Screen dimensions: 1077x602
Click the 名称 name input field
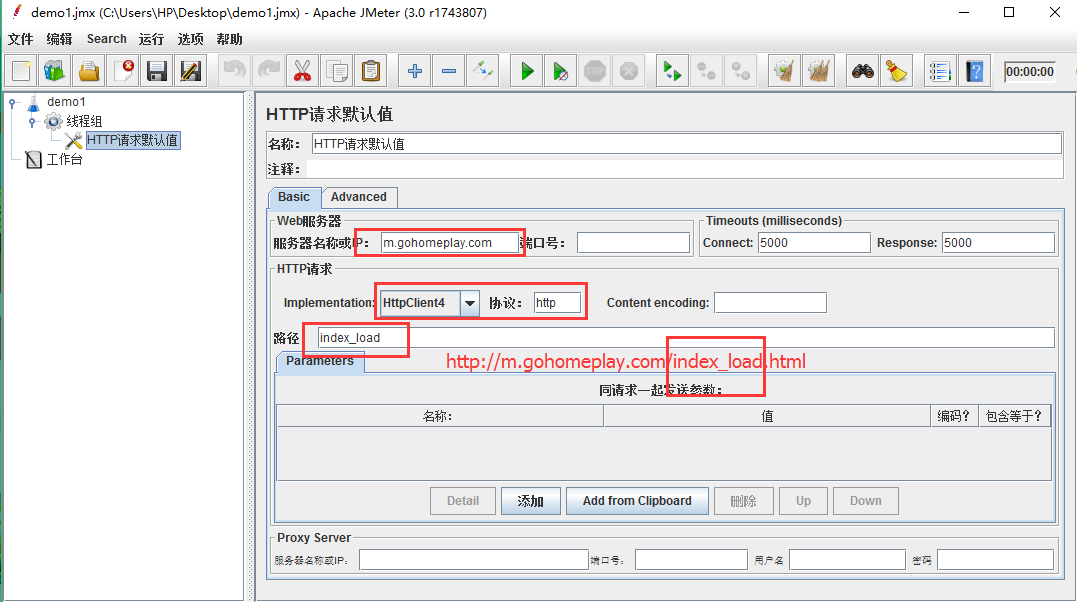pos(686,144)
